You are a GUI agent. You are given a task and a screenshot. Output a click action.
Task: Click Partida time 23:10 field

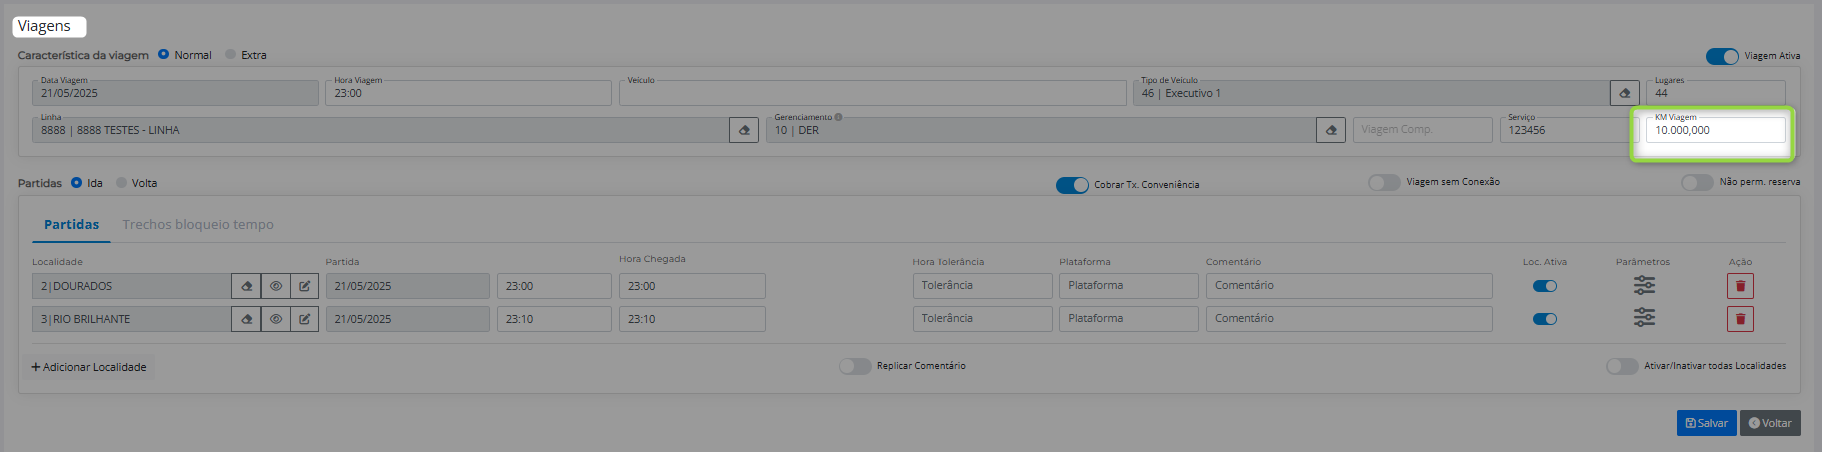point(554,319)
